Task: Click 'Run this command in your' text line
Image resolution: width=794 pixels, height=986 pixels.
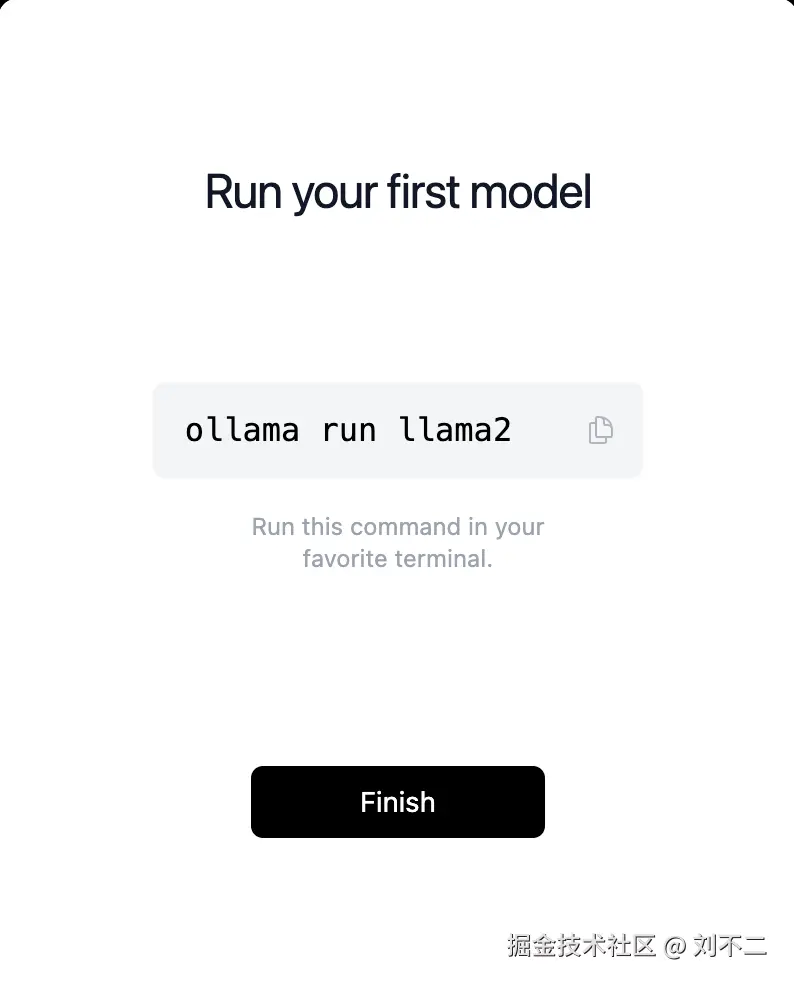Action: pyautogui.click(x=397, y=527)
